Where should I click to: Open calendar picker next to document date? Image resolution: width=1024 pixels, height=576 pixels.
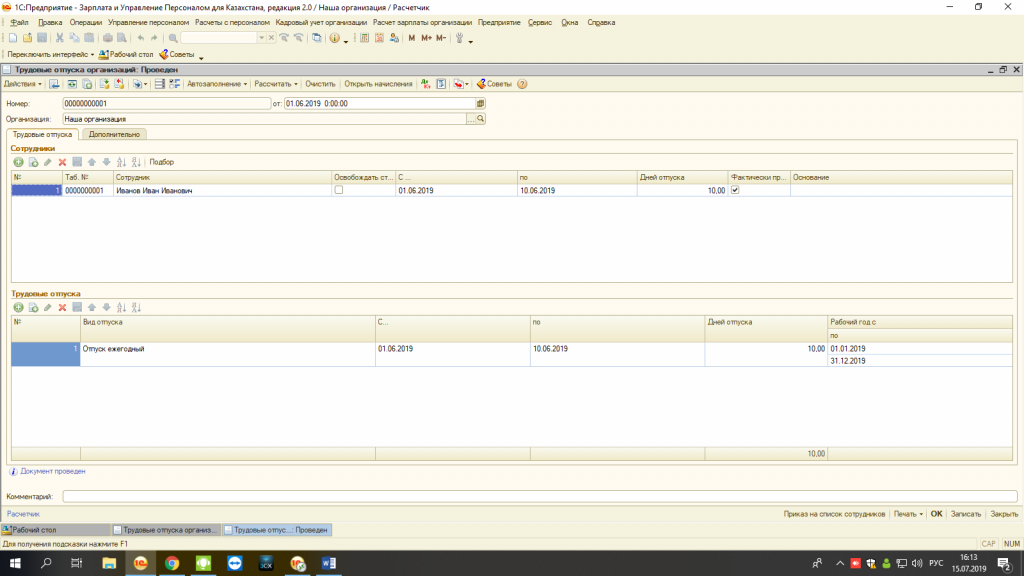click(x=480, y=103)
